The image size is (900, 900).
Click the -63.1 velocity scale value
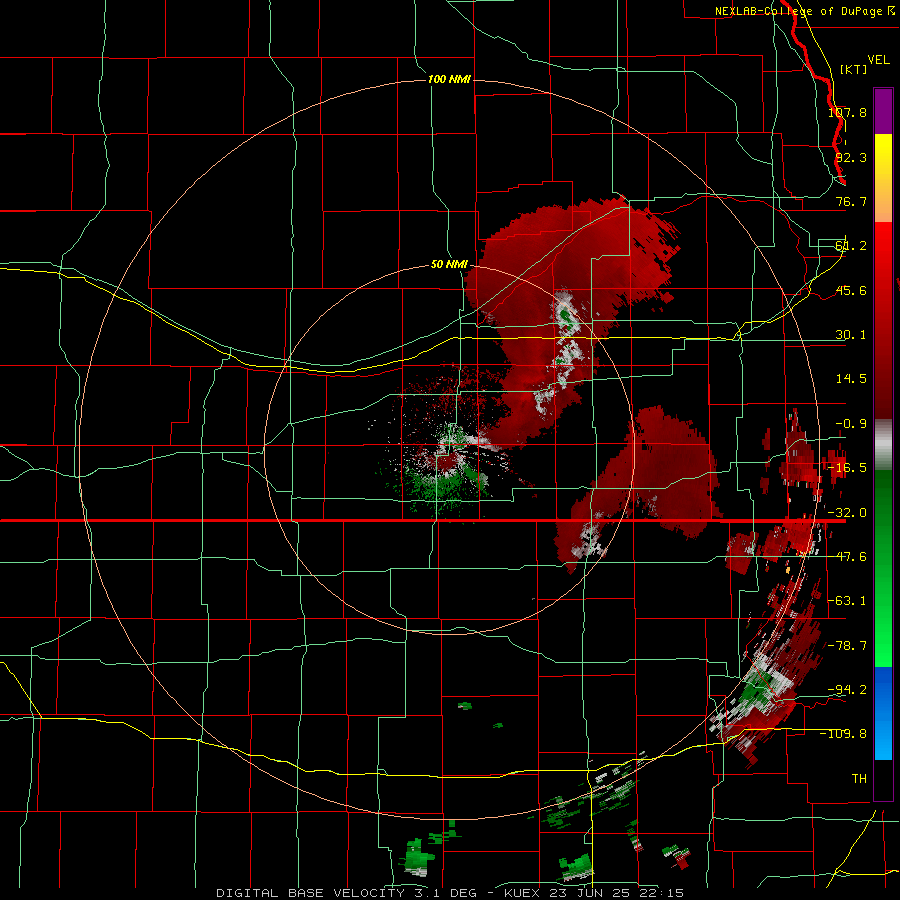coord(847,601)
